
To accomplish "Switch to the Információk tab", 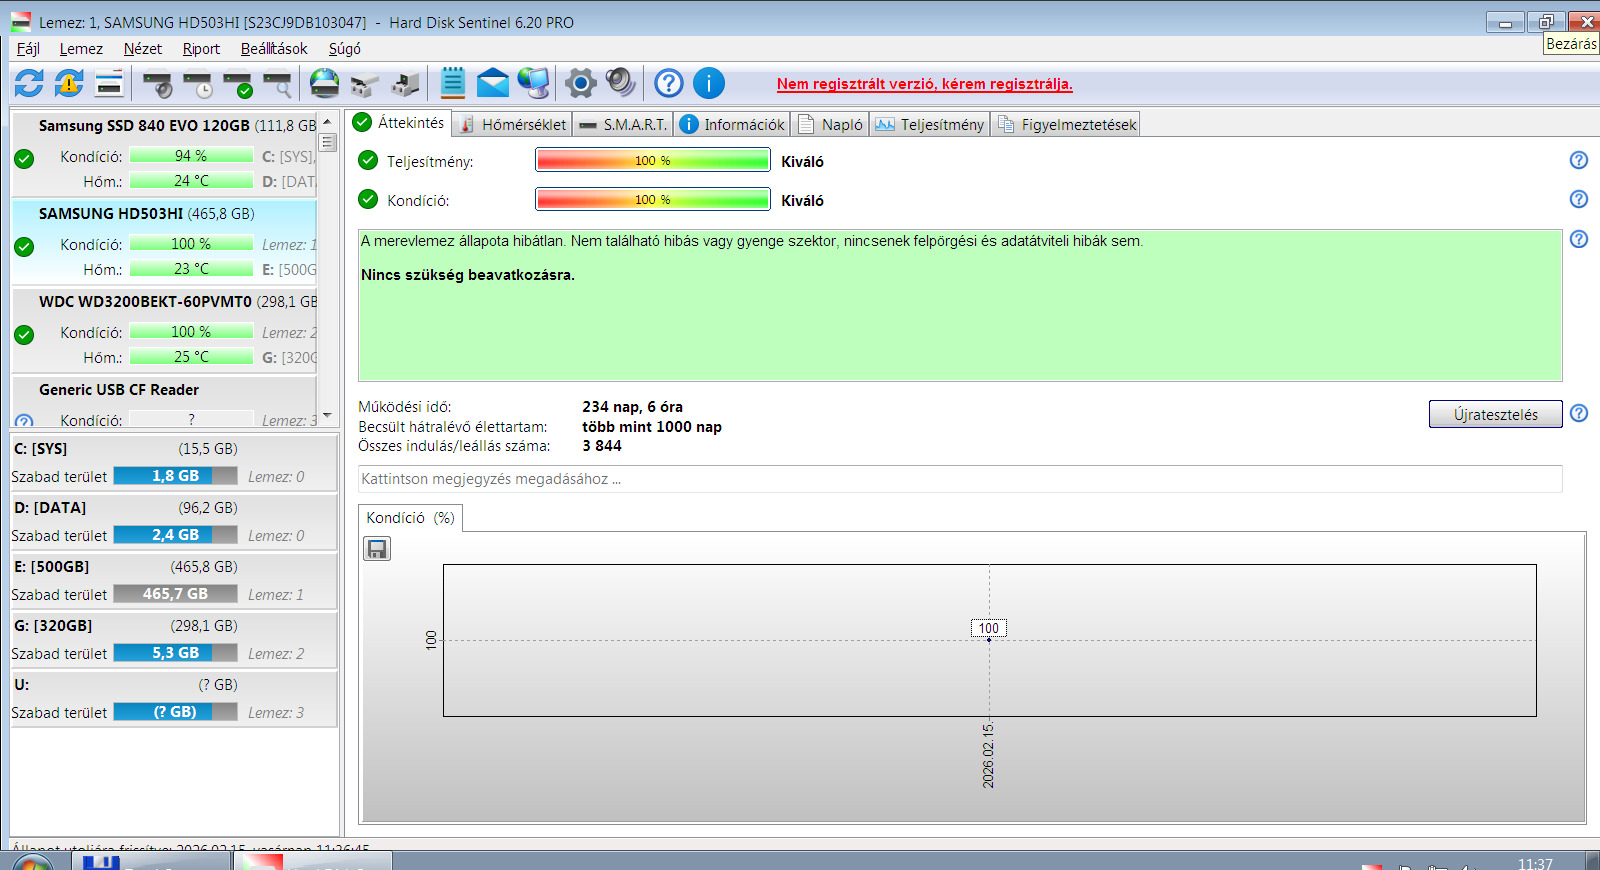I will pyautogui.click(x=733, y=124).
